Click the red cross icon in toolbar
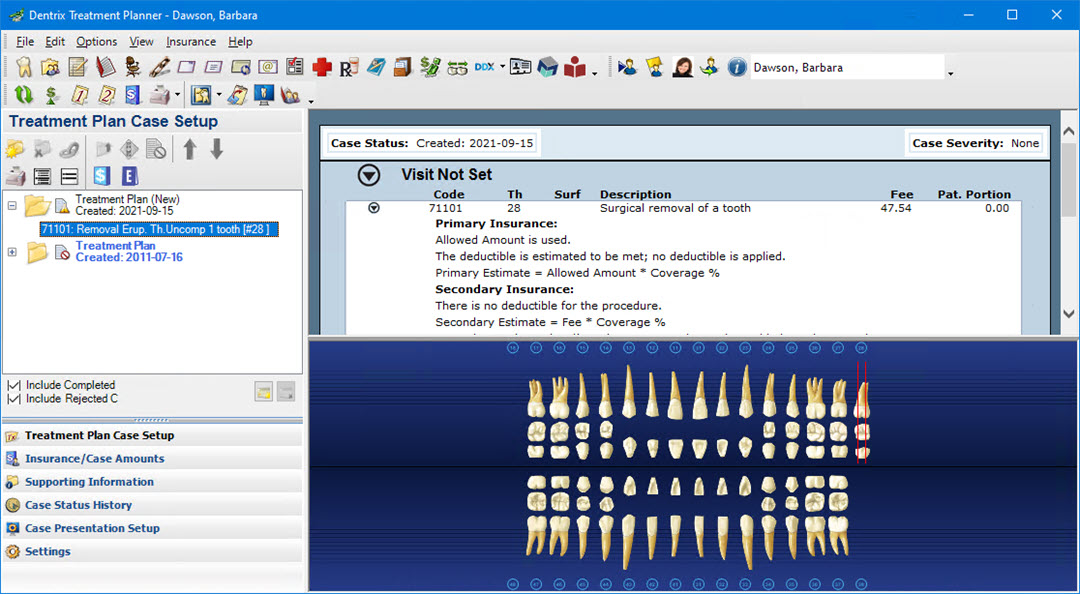 coord(321,68)
